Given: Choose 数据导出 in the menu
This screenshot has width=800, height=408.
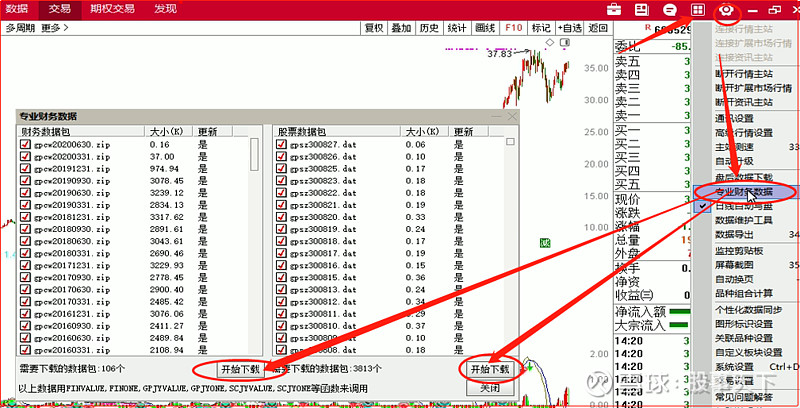Looking at the screenshot, I should coord(734,235).
